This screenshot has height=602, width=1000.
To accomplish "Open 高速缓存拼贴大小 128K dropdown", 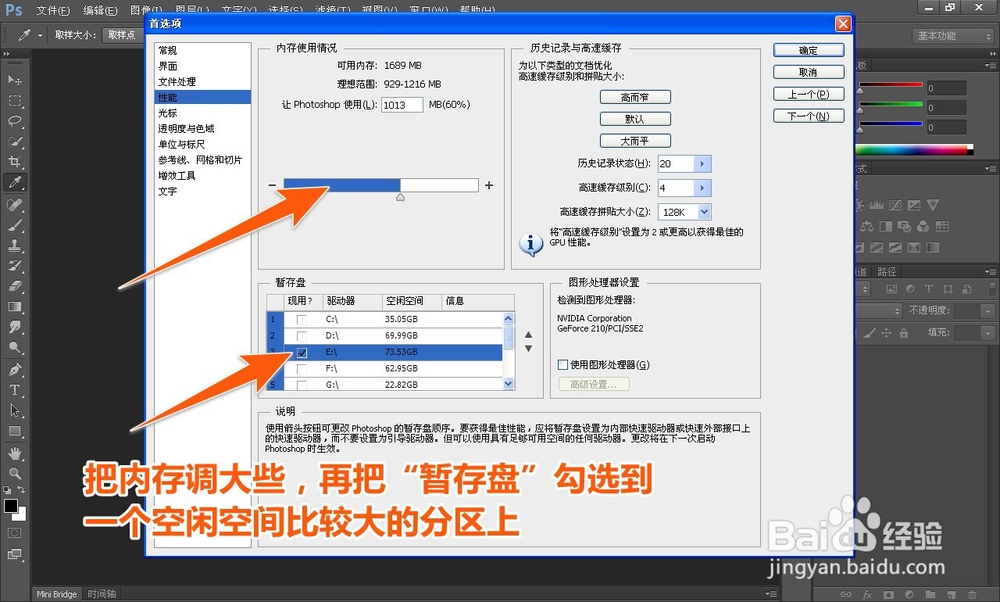I will click(x=704, y=212).
